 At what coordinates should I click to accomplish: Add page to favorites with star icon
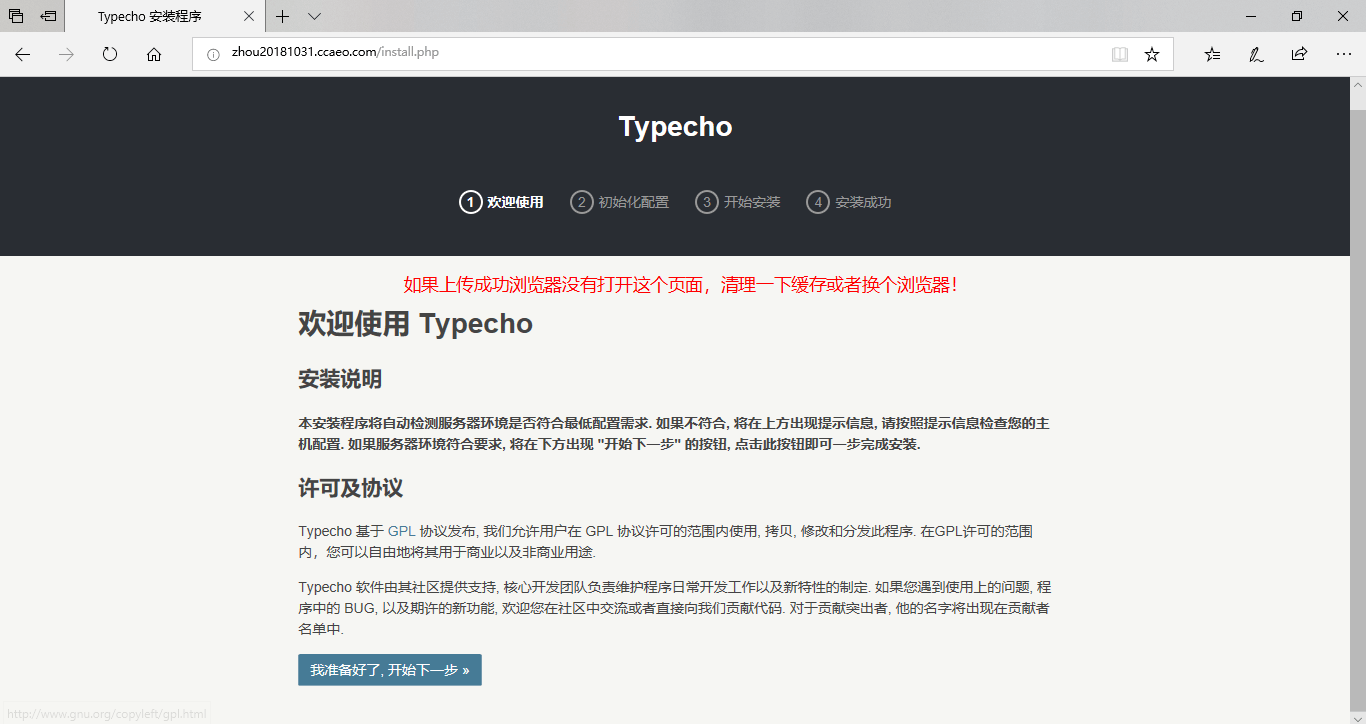coord(1152,54)
